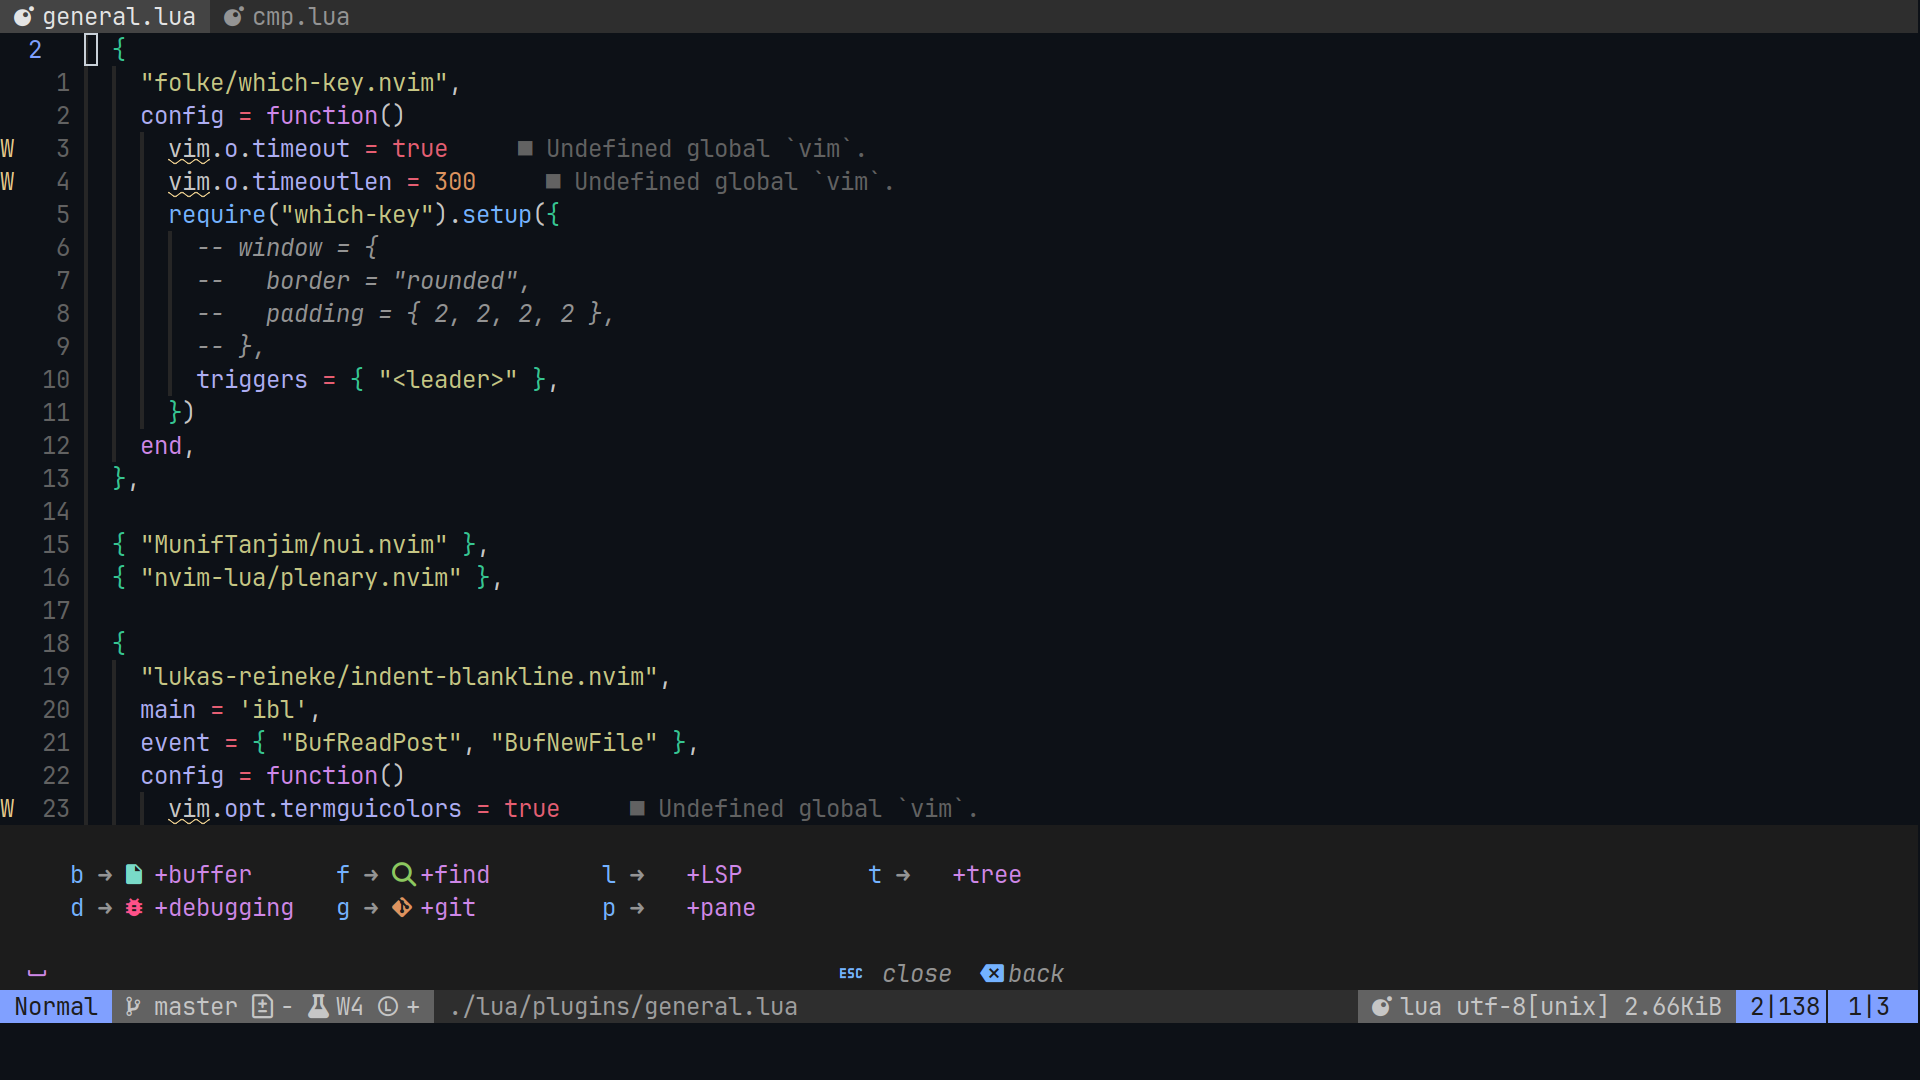1920x1080 pixels.
Task: Click the value 300 on timeoutlen line
Action: point(455,182)
